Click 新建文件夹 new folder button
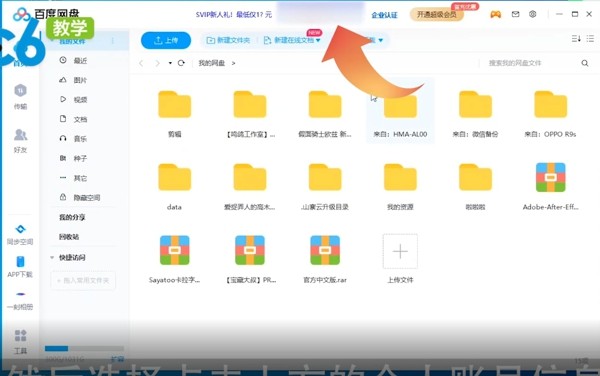This screenshot has height=376, width=600. [x=228, y=40]
